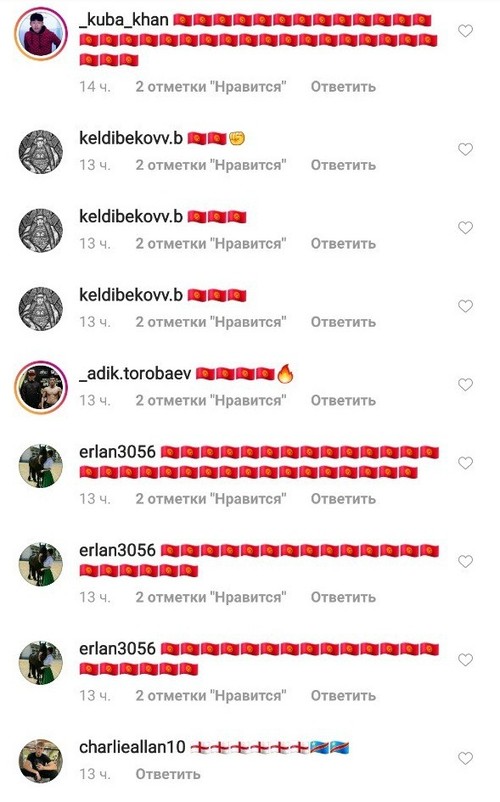Viewport: 500px width, 802px height.
Task: Like _adik.torobaev's comment via heart icon
Action: 465,385
